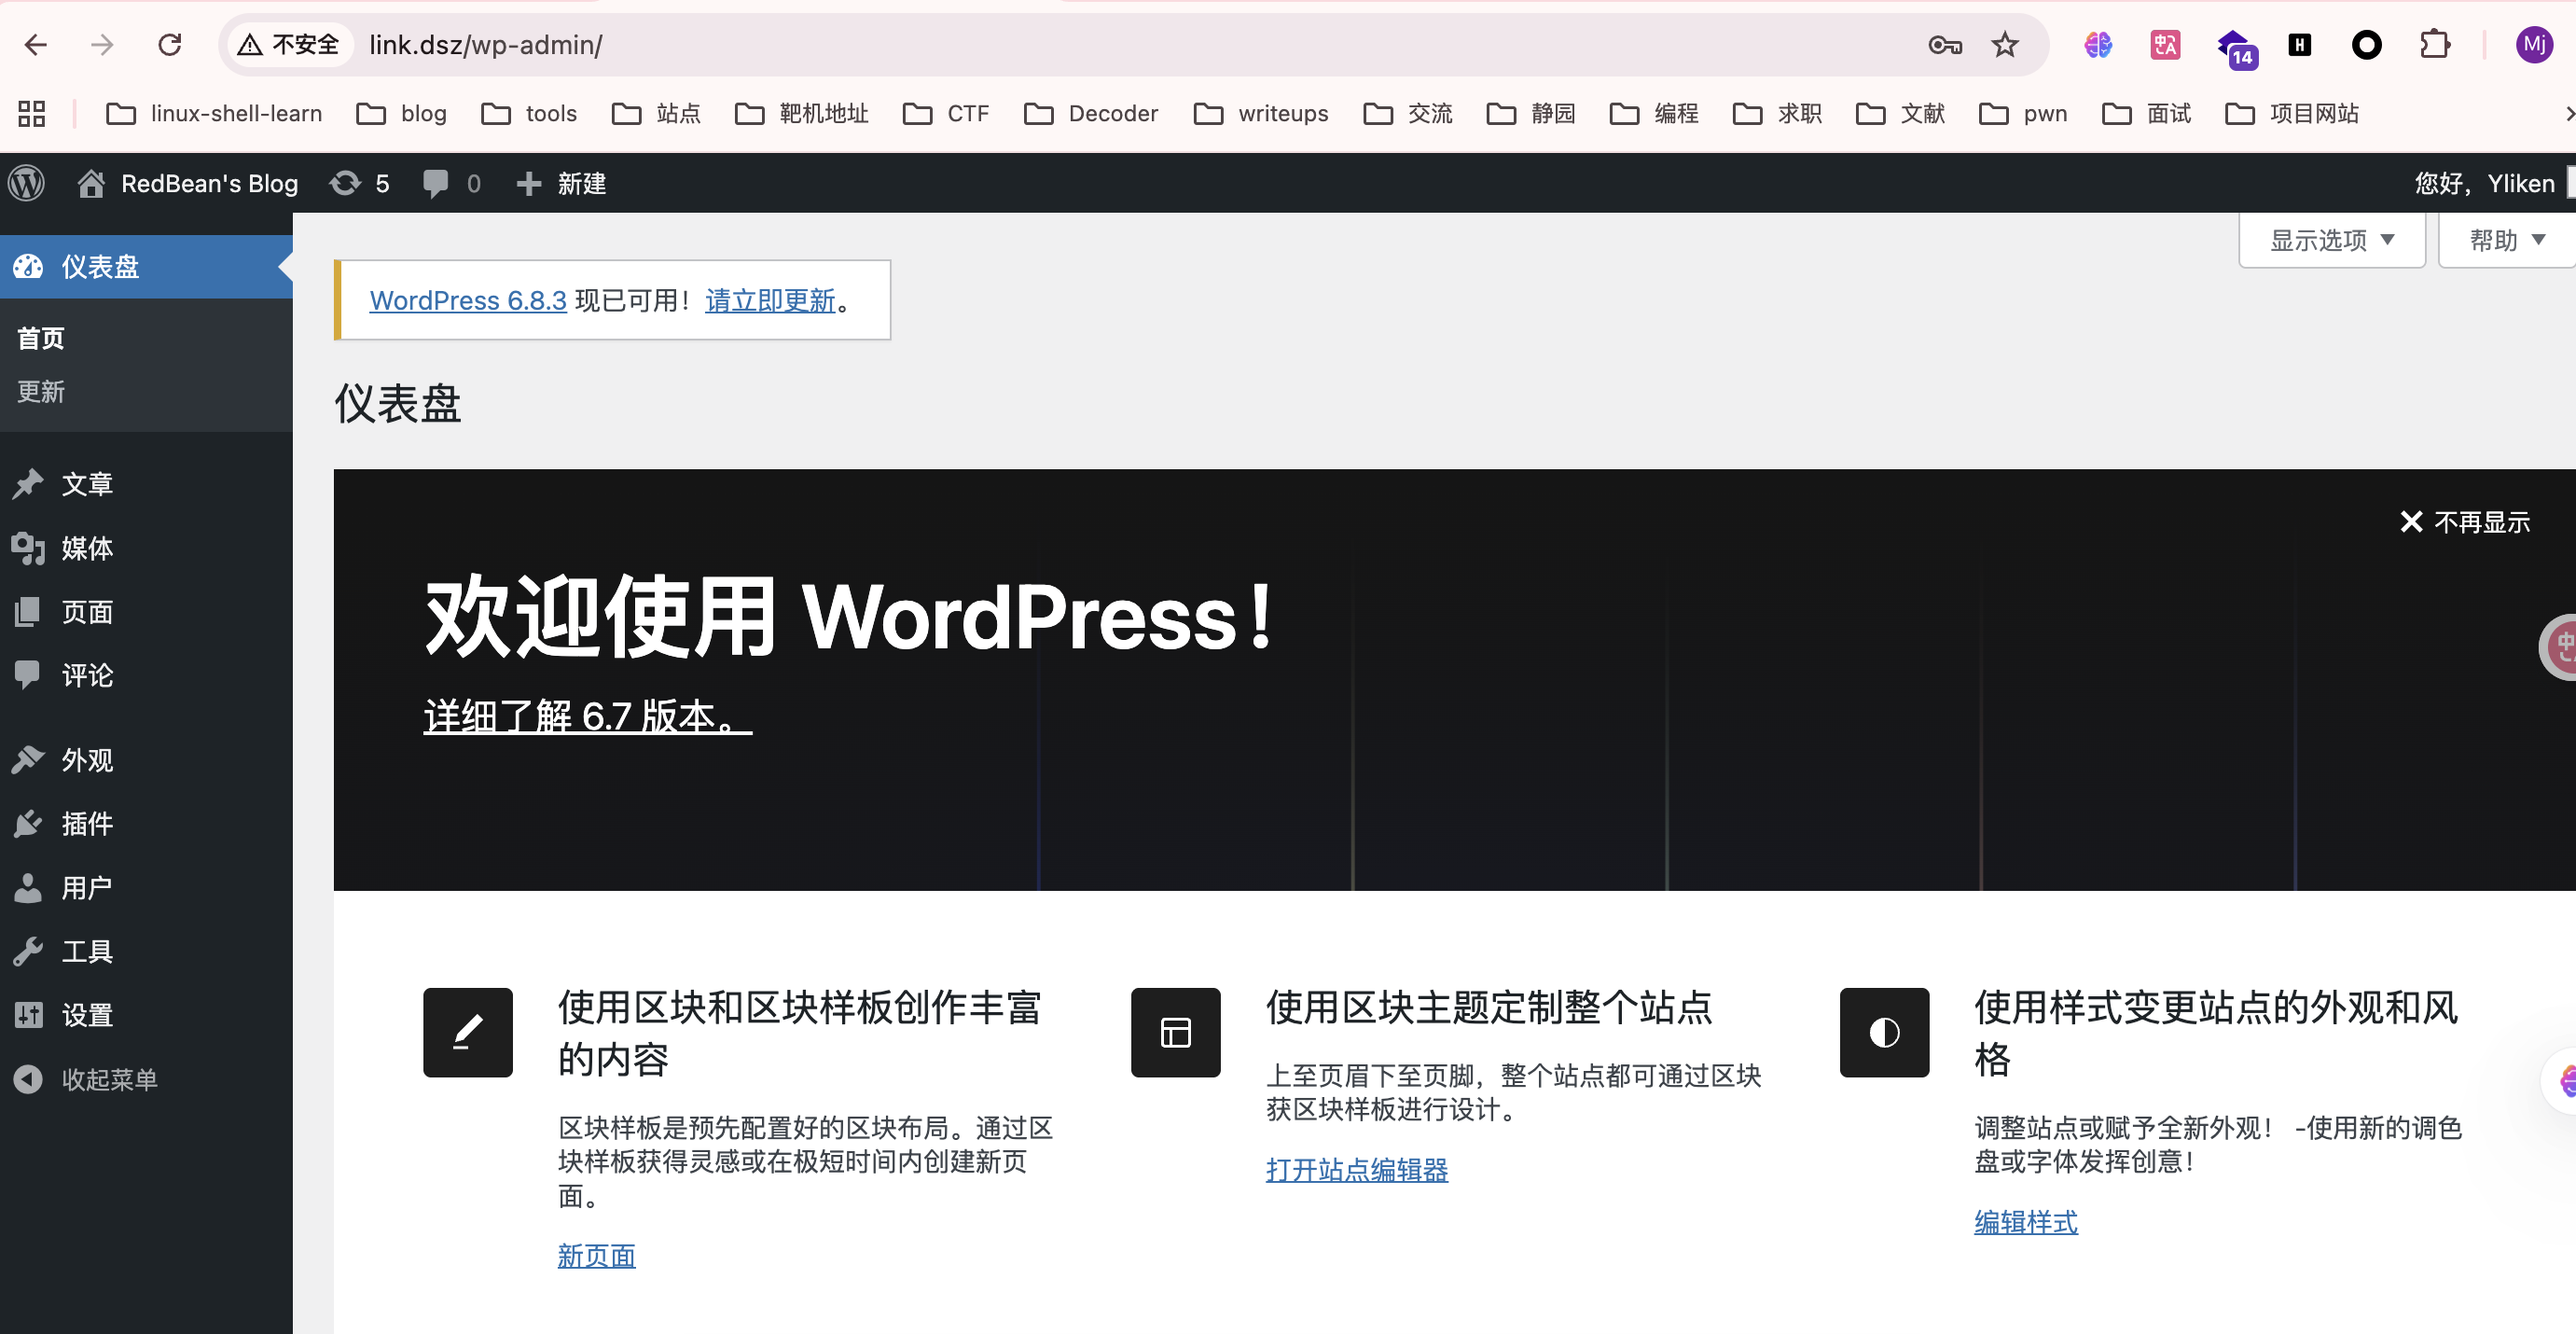Bookmark this page with the star icon
2576x1334 pixels.
pyautogui.click(x=2004, y=45)
